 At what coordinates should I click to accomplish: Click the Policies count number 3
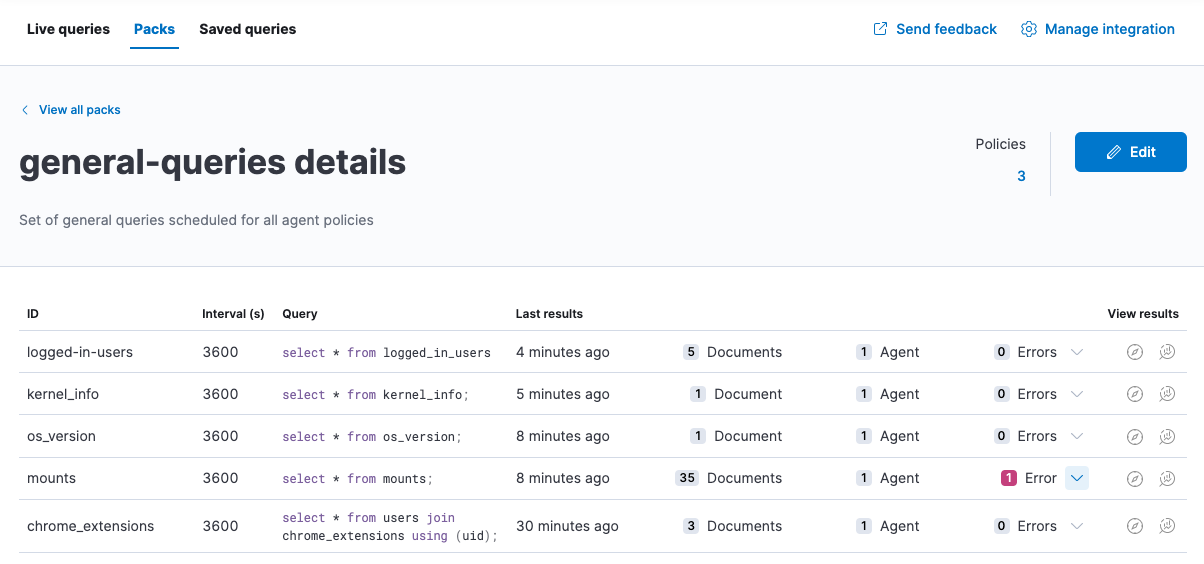1021,176
